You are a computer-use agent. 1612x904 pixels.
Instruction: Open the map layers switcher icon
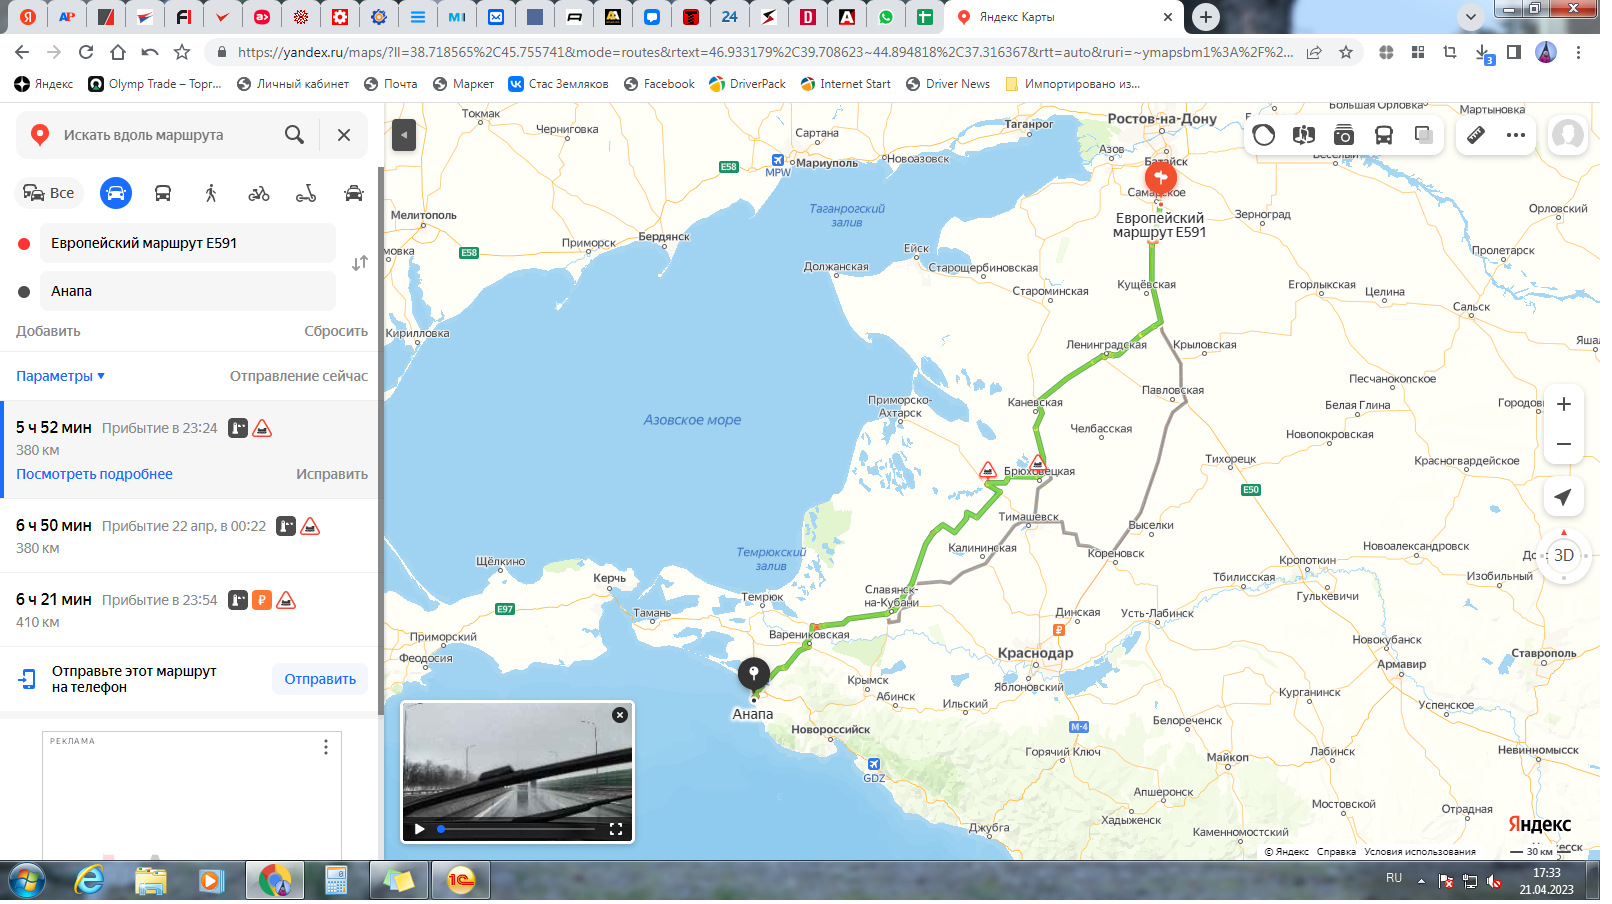(x=1424, y=135)
